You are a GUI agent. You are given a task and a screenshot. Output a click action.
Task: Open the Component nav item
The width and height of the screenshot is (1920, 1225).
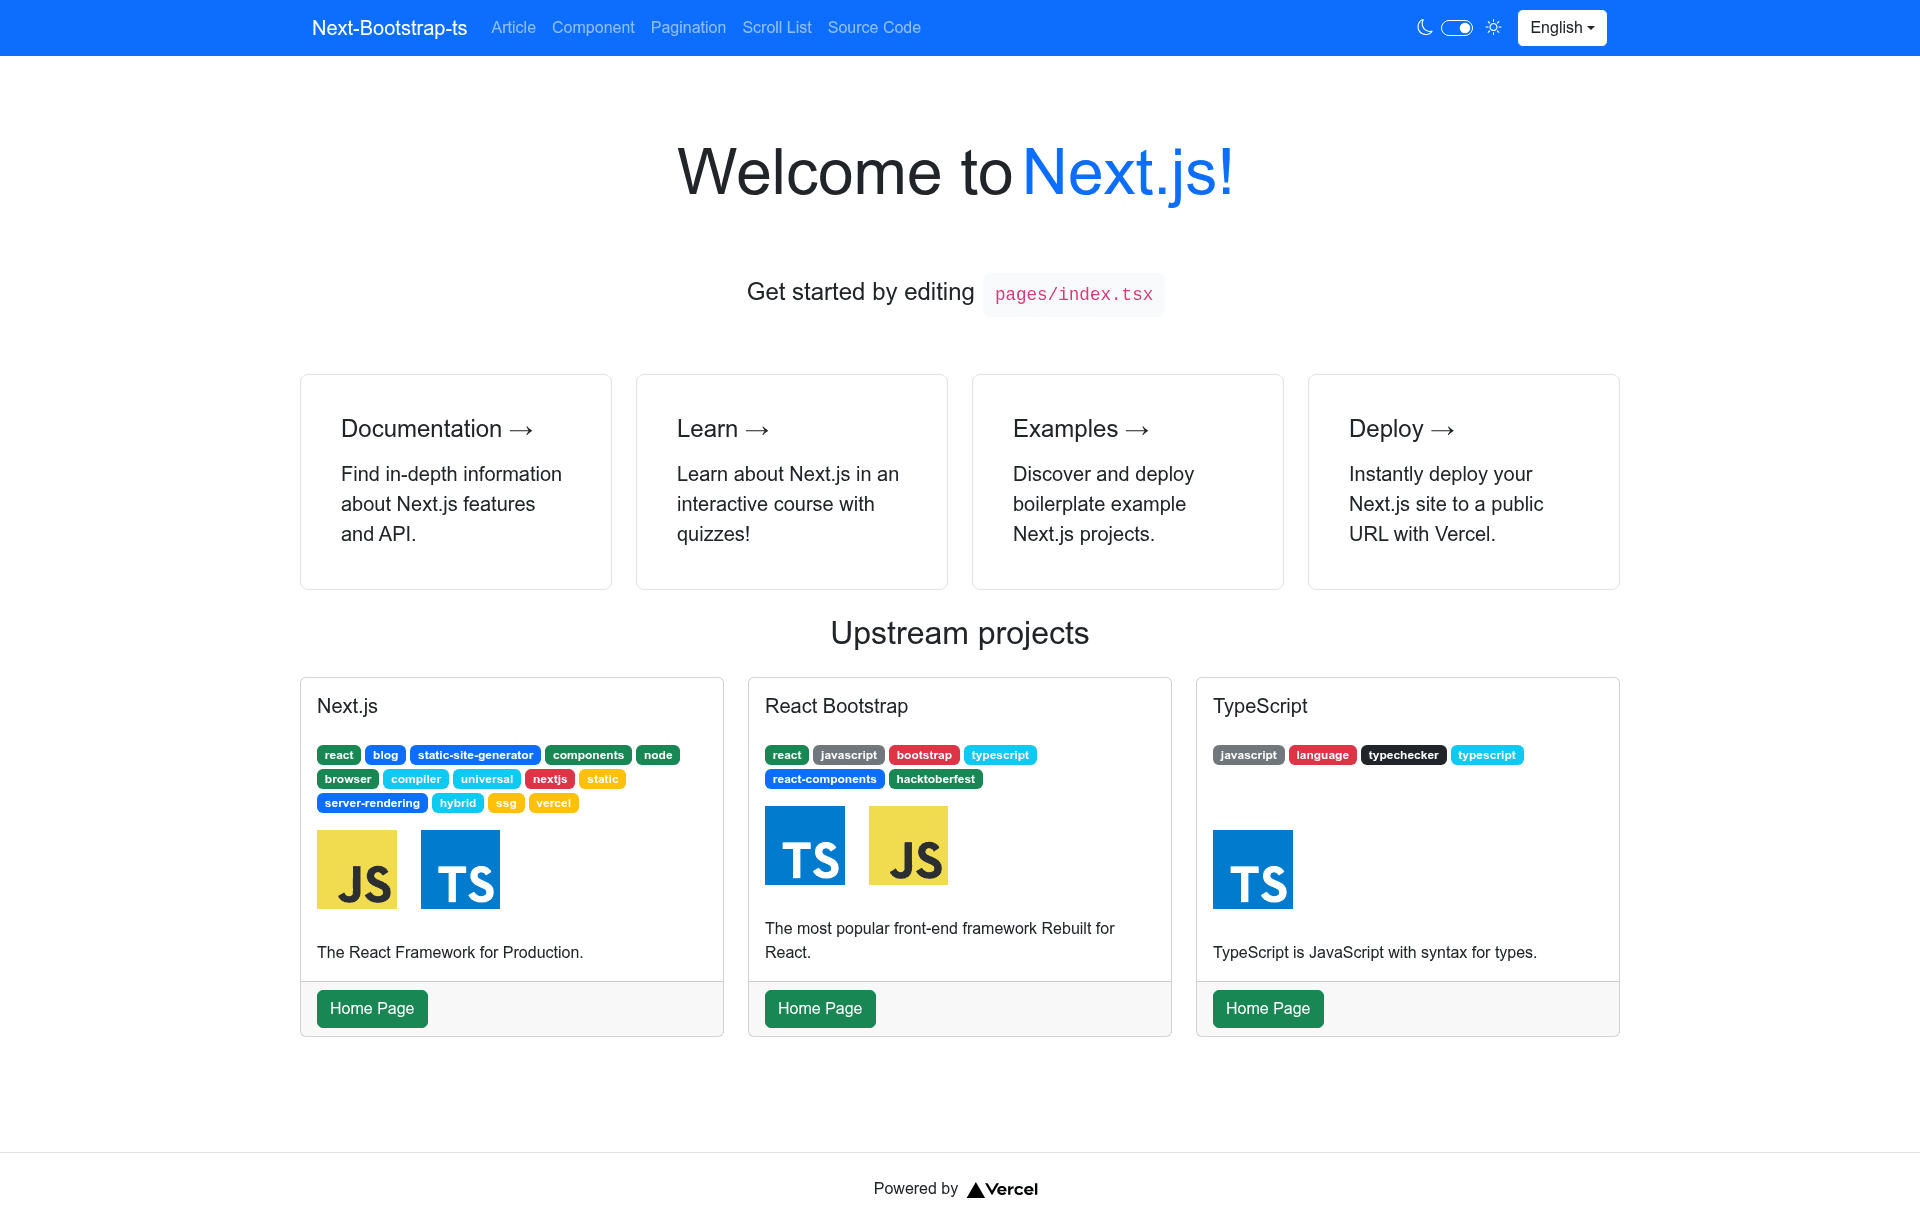pyautogui.click(x=593, y=28)
